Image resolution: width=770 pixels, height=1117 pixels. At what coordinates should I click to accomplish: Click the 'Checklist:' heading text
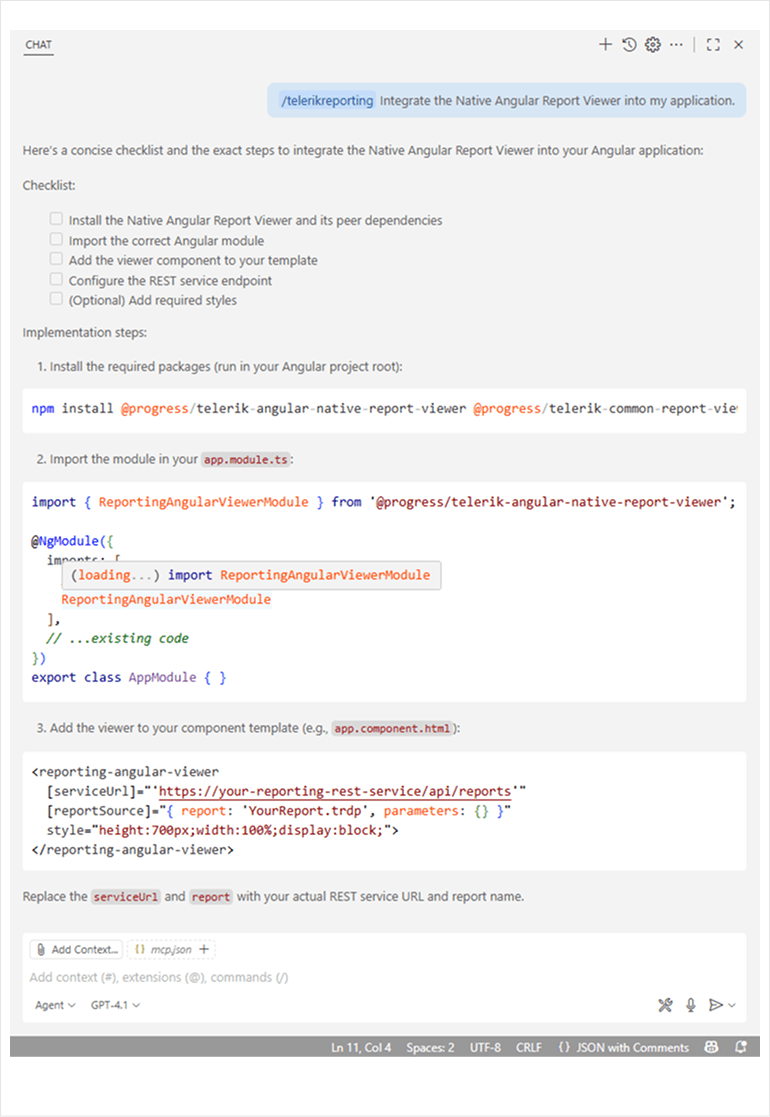pos(49,185)
